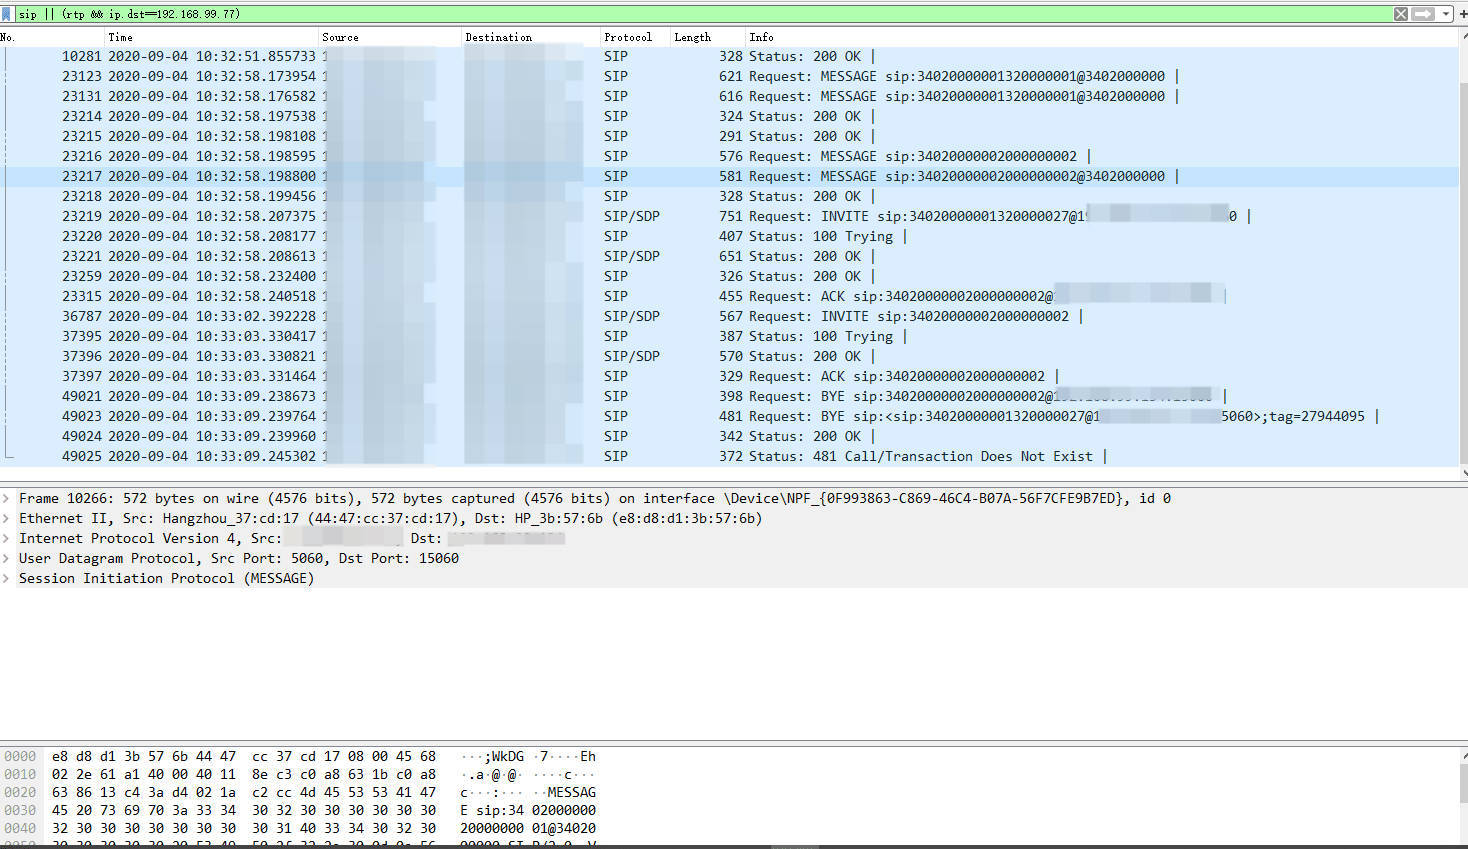Select packet 49024 Status 200 OK
Image resolution: width=1468 pixels, height=849 pixels.
coord(729,436)
